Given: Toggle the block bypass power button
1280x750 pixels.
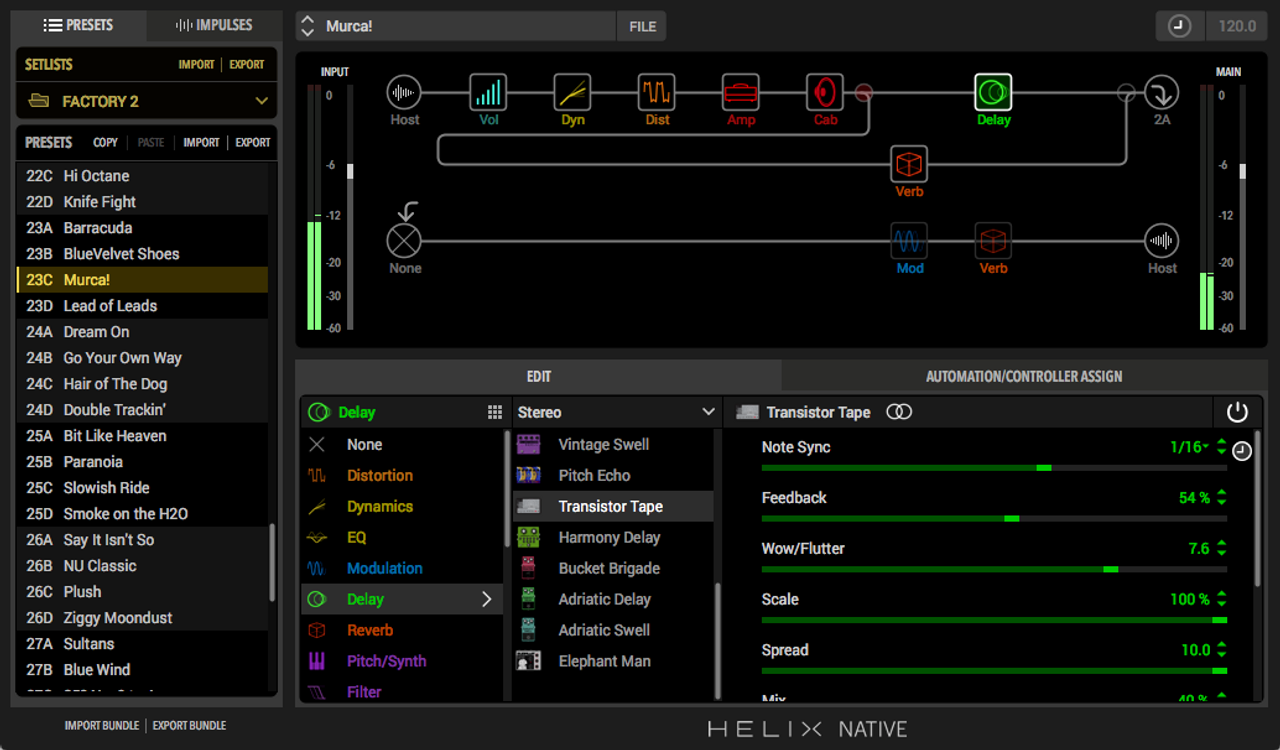Looking at the screenshot, I should coord(1237,412).
